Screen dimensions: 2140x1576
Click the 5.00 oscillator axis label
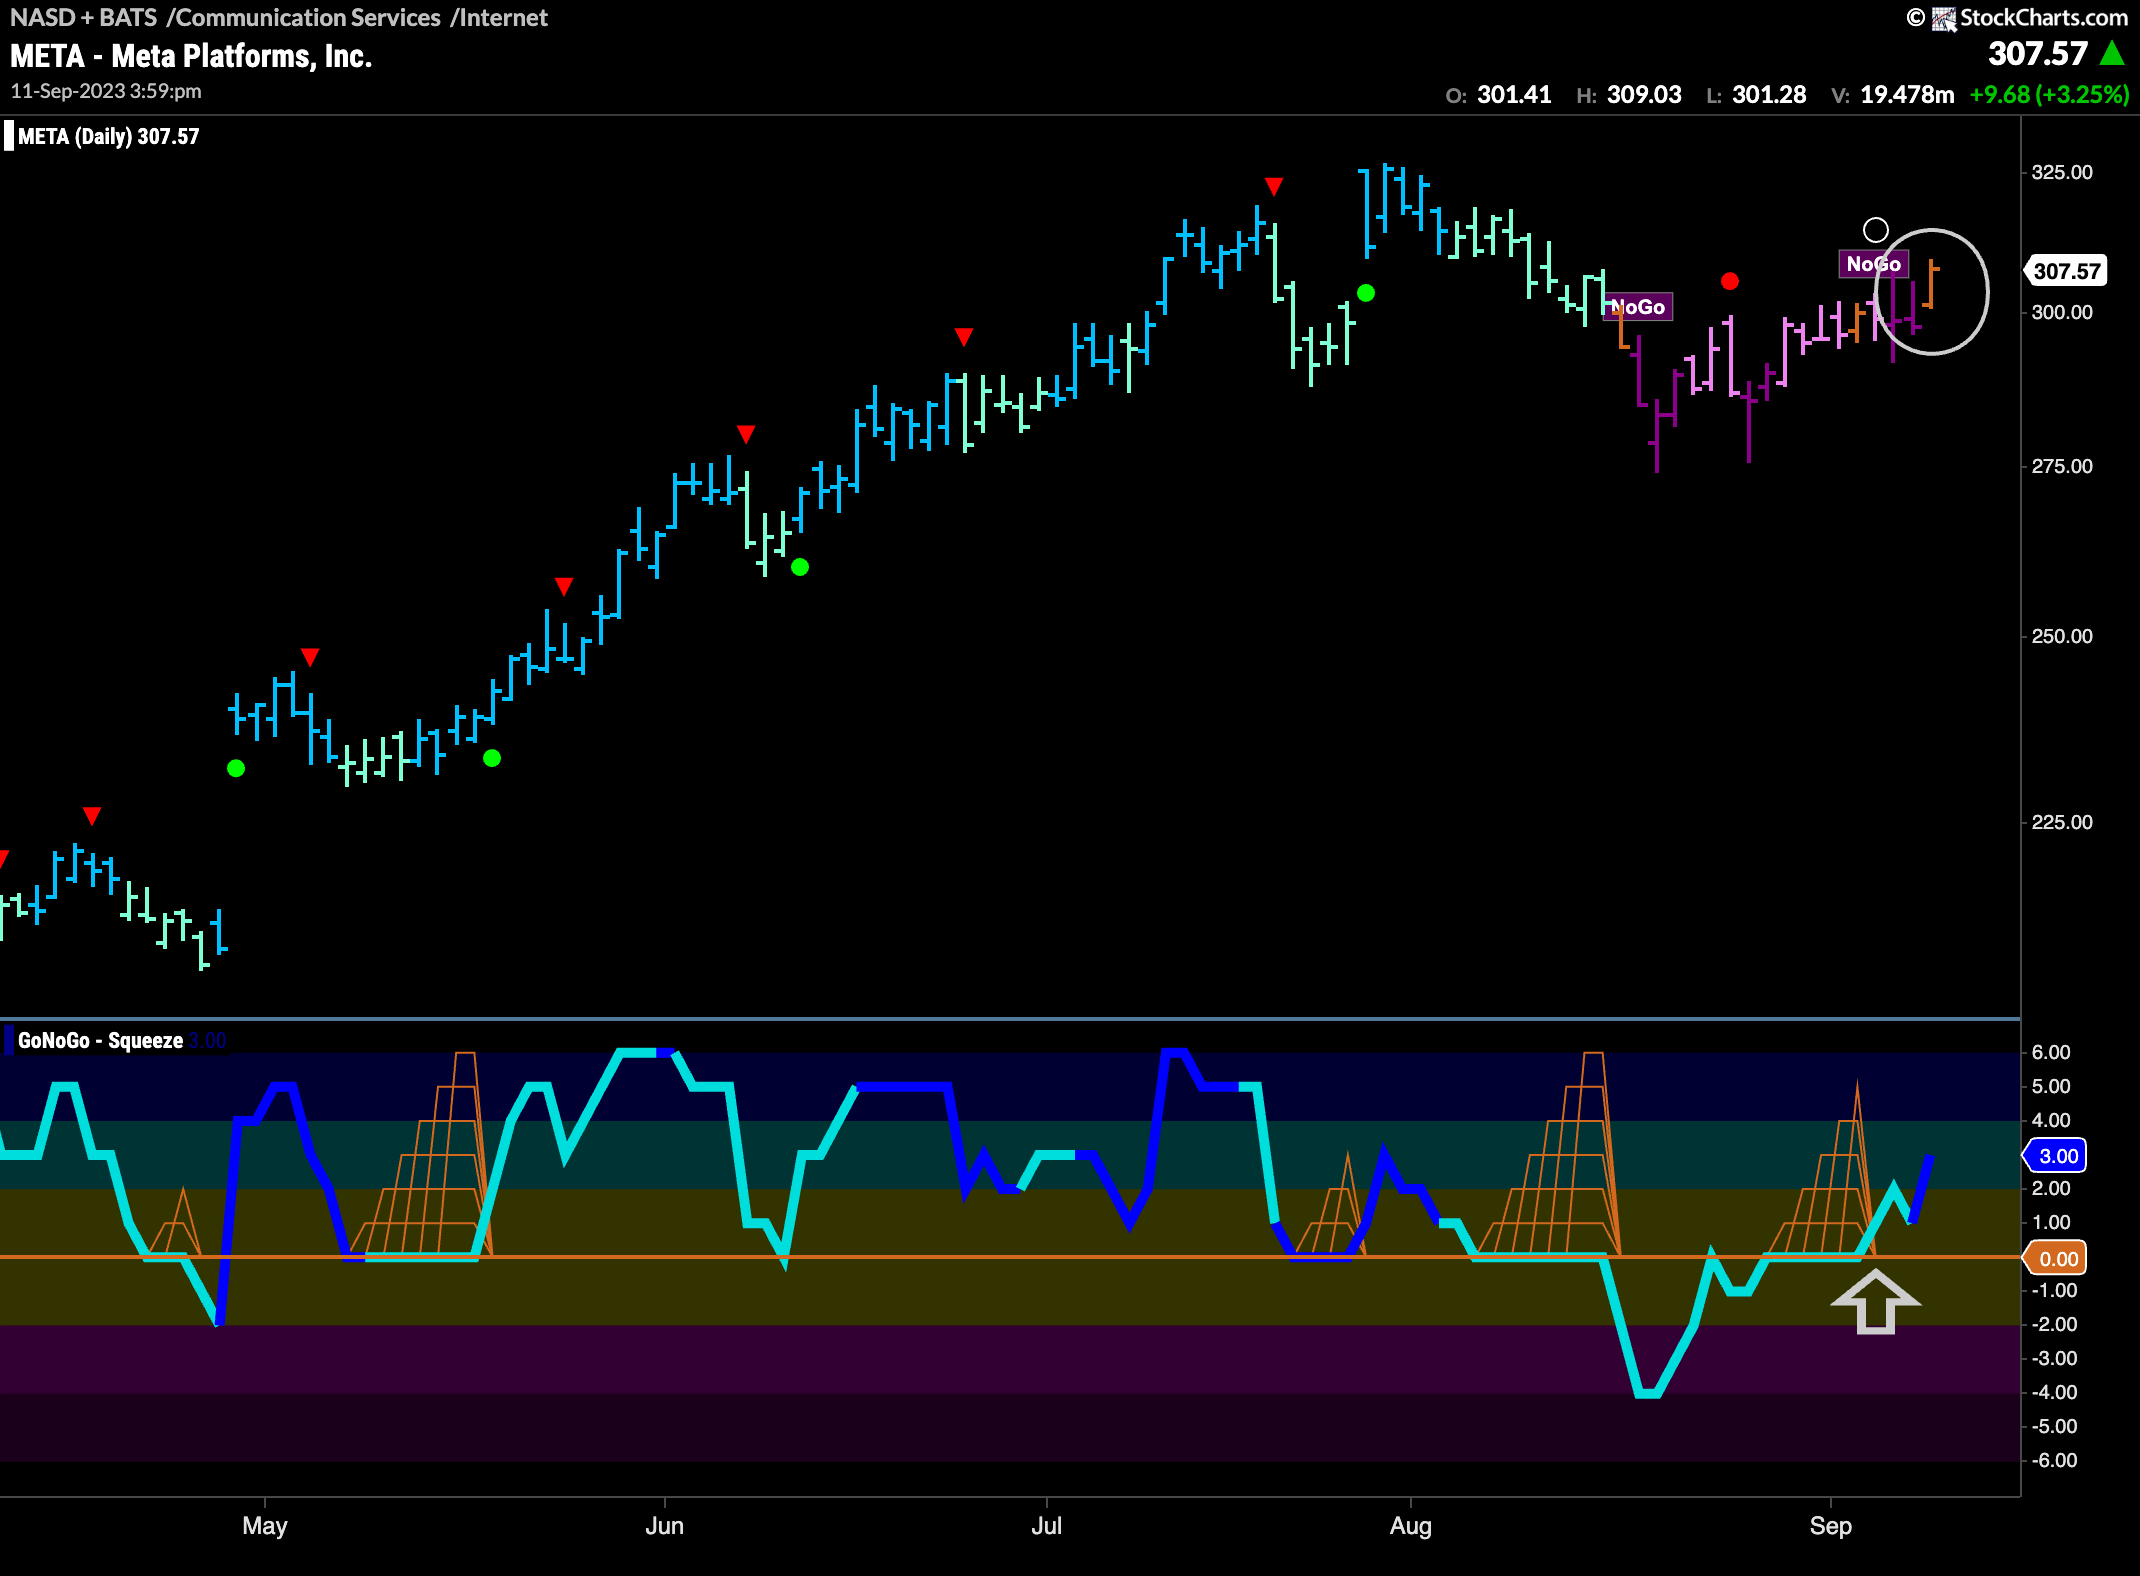coord(2051,1086)
